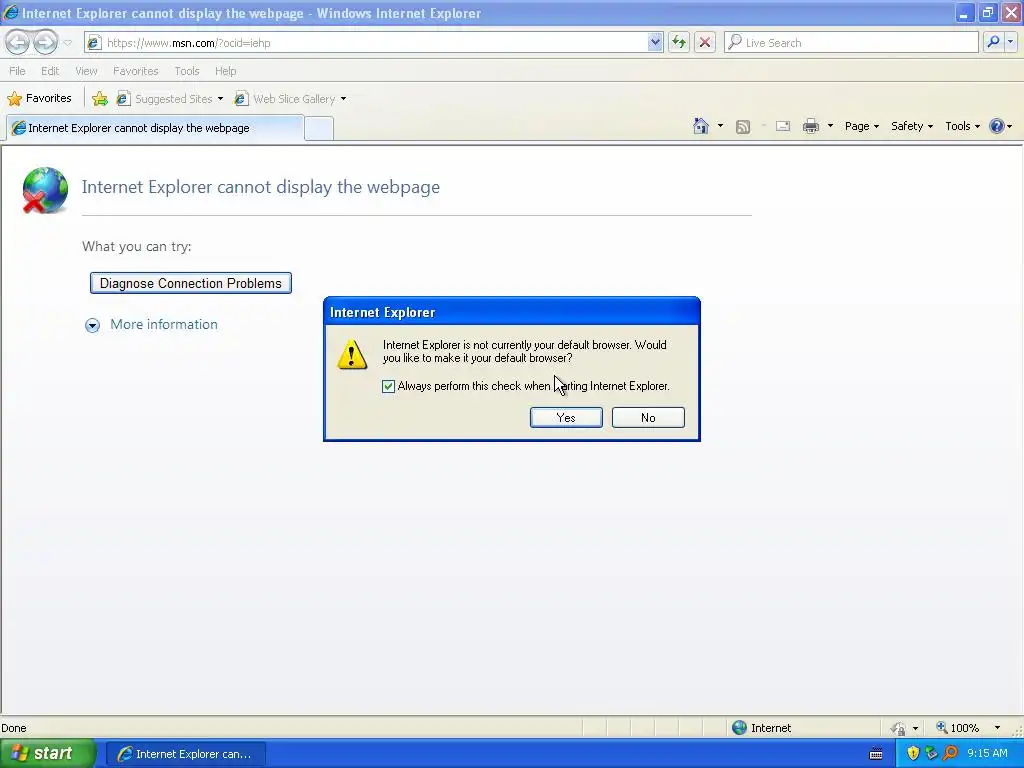Open a new blank tab
Viewport: 1024px width, 768px height.
[x=319, y=129]
